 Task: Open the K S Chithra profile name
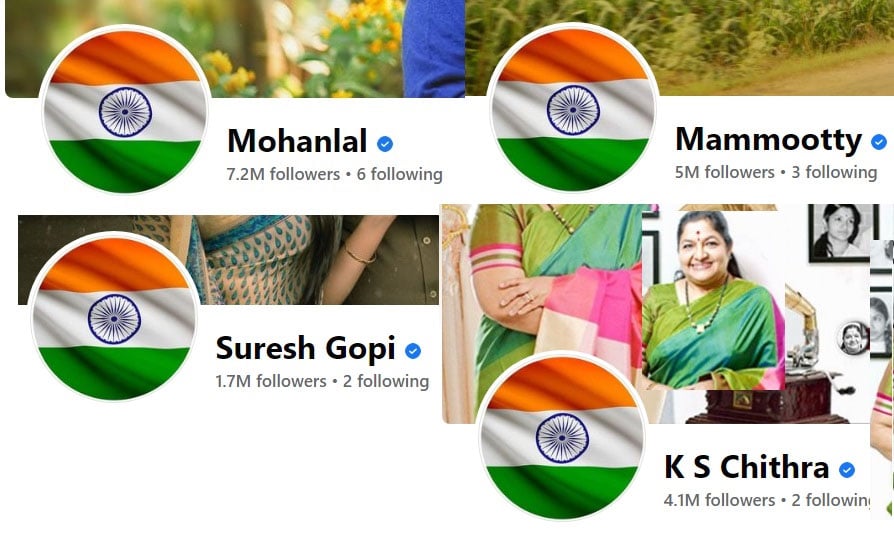pos(746,467)
